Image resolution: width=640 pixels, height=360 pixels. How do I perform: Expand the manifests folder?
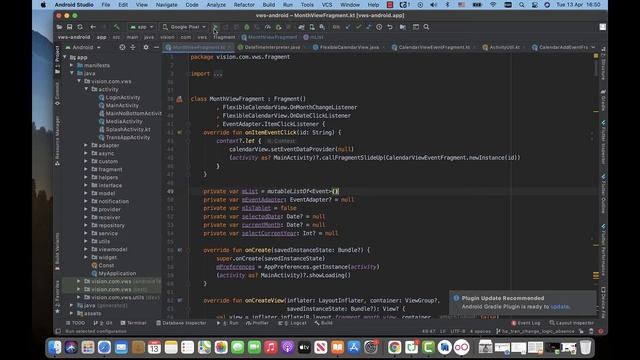tap(72, 65)
